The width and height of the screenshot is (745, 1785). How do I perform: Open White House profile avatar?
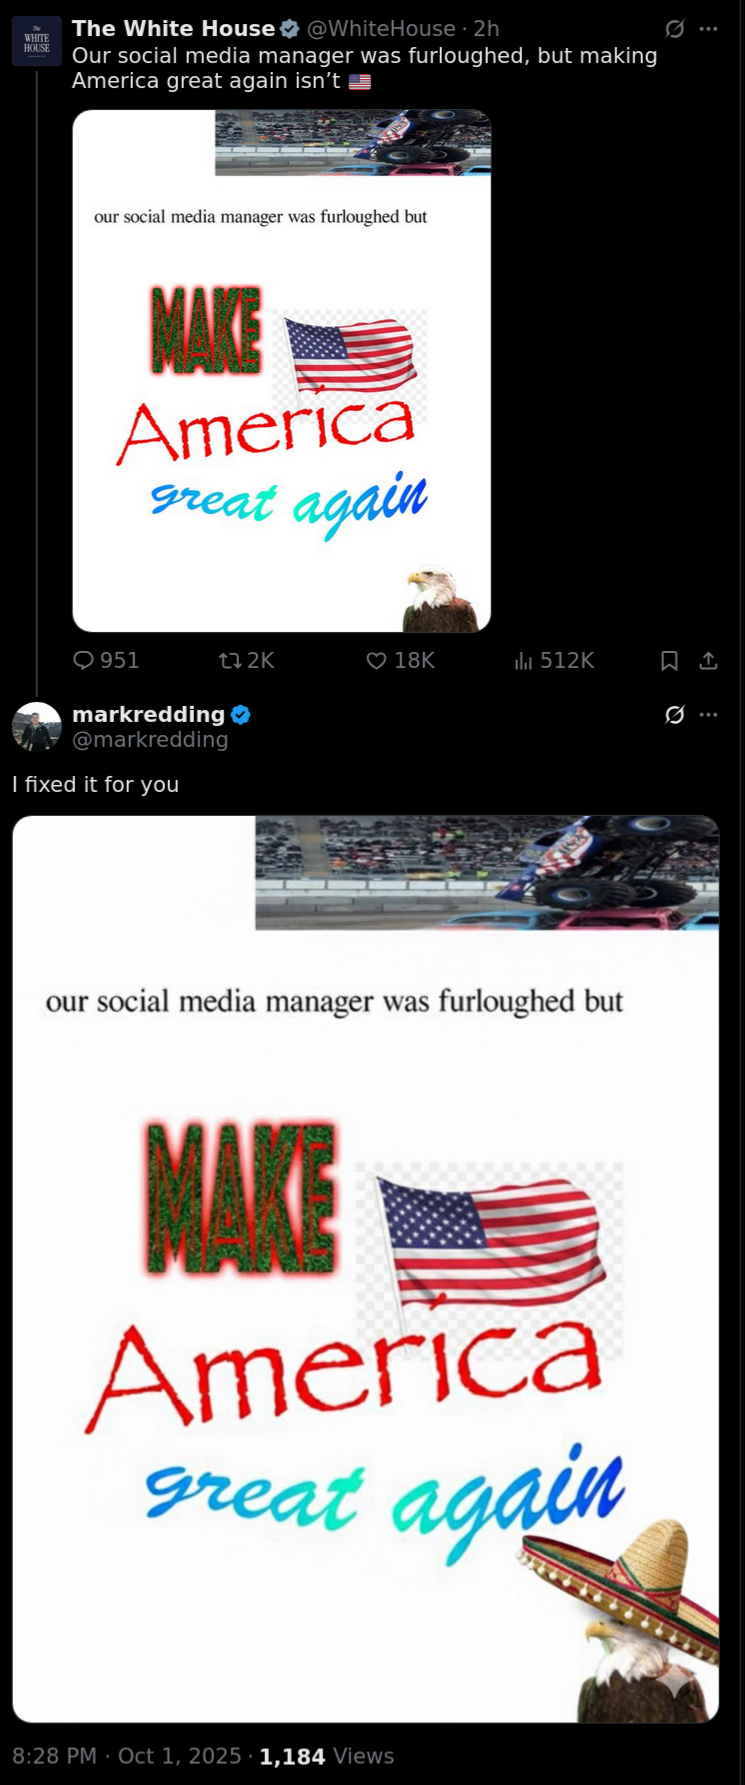click(37, 41)
